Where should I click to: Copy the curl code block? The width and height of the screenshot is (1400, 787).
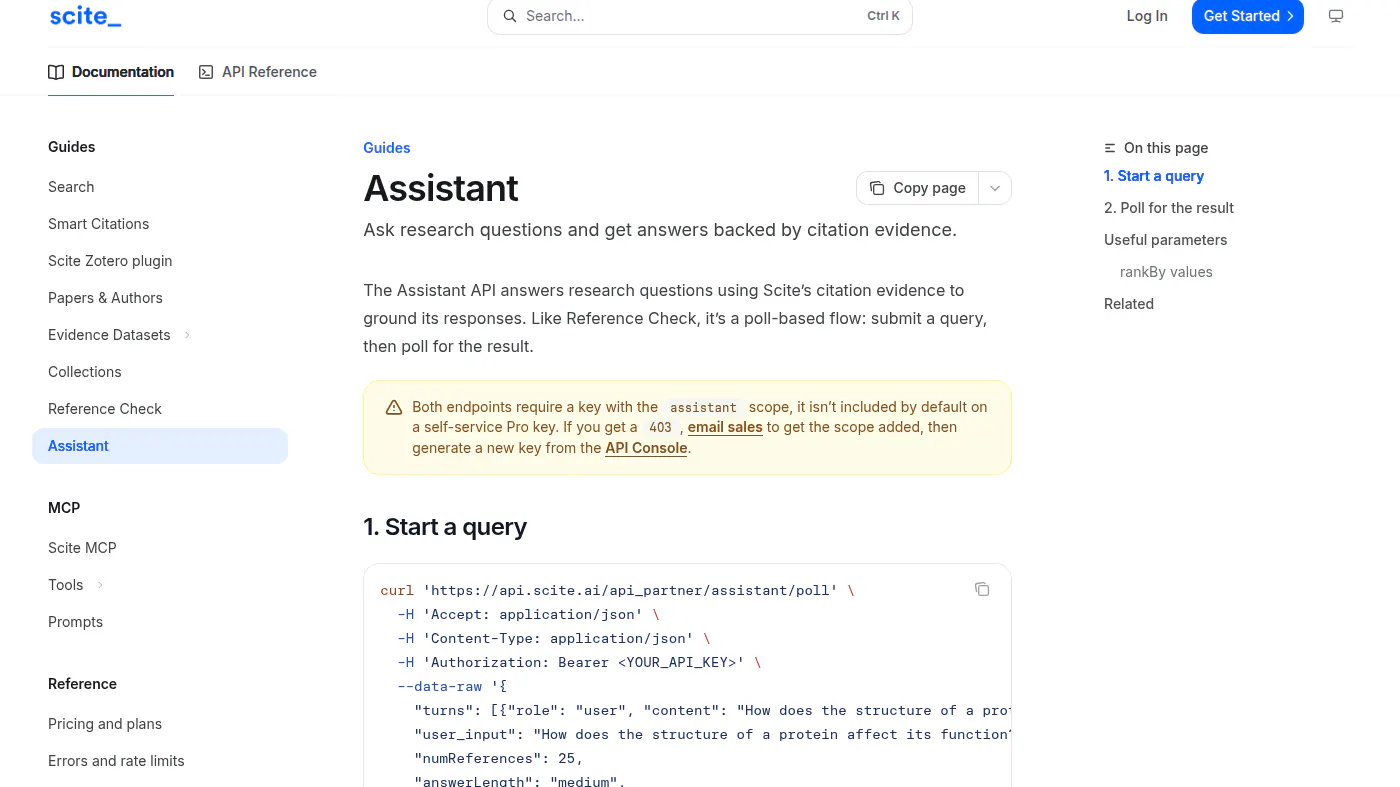pyautogui.click(x=982, y=589)
